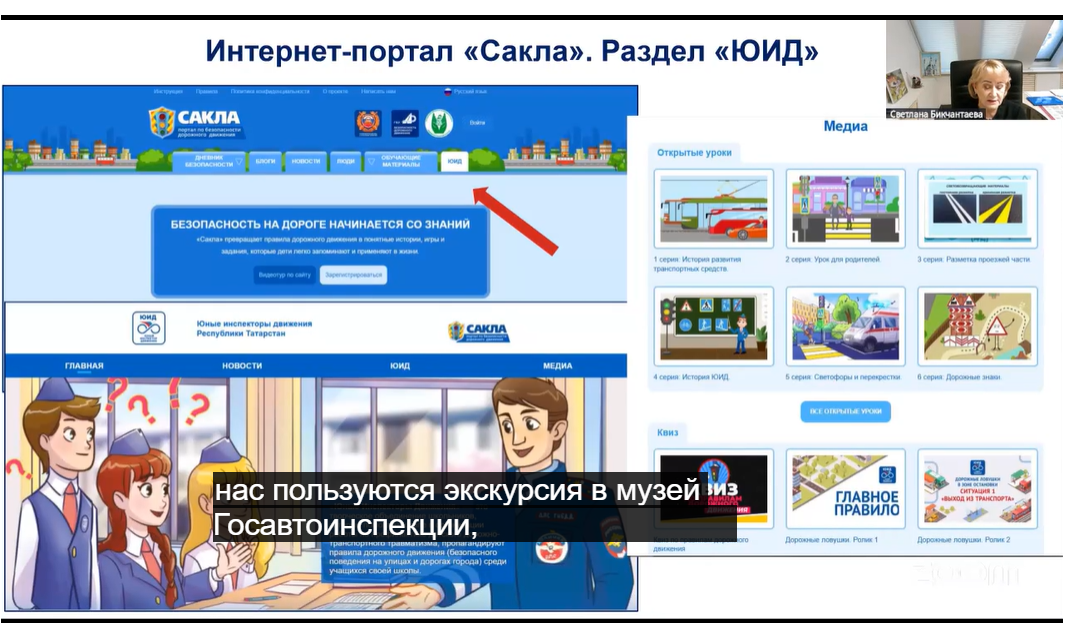Click the Войти login button

(477, 123)
